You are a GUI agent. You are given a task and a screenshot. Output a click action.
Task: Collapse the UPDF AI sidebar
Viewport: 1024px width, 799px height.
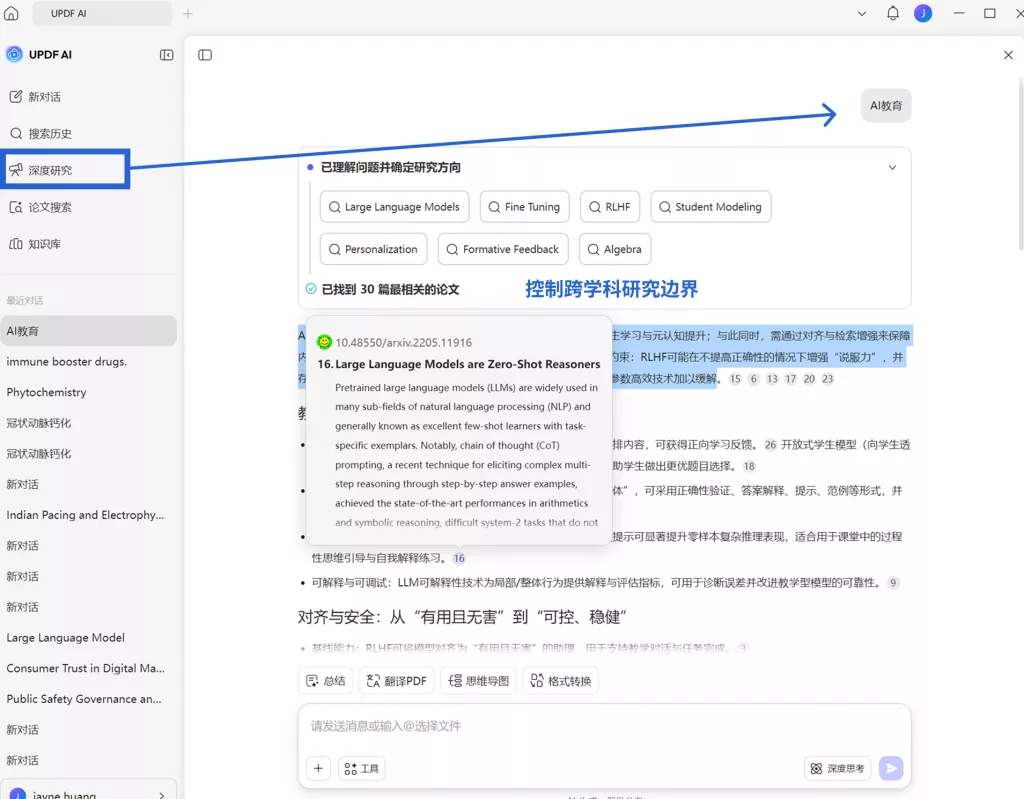click(167, 55)
